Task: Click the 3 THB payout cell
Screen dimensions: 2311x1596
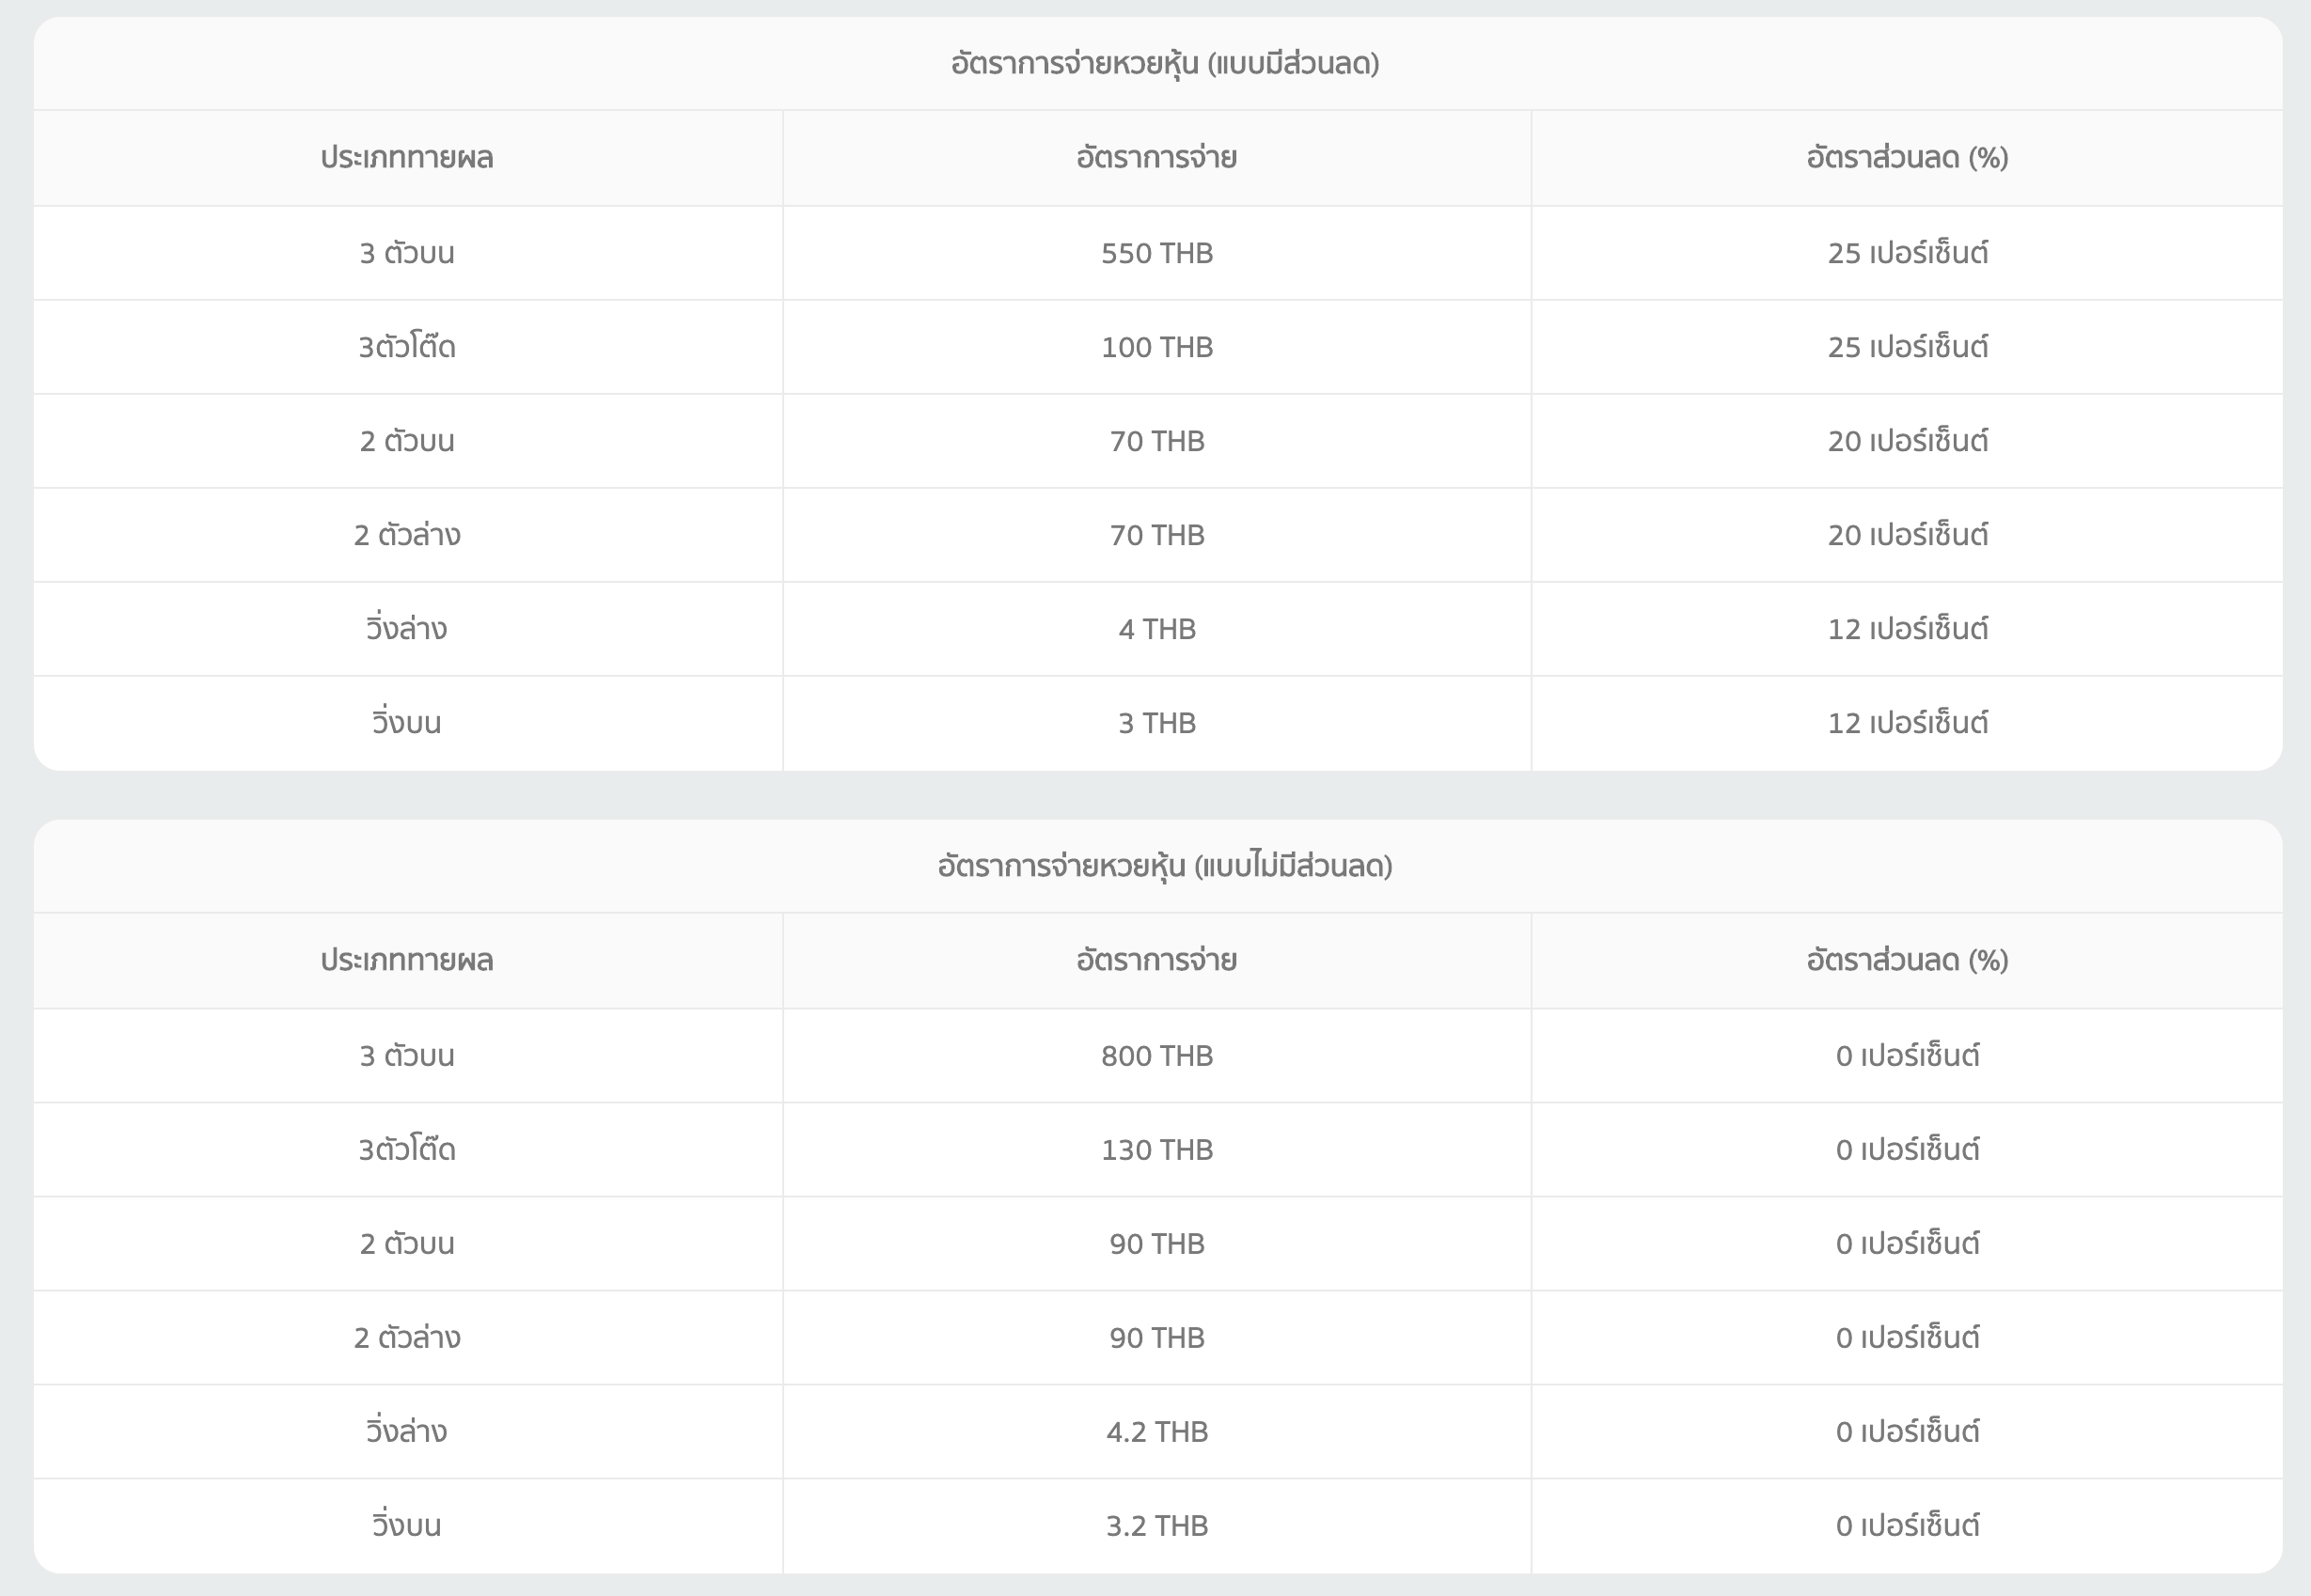Action: 1156,723
